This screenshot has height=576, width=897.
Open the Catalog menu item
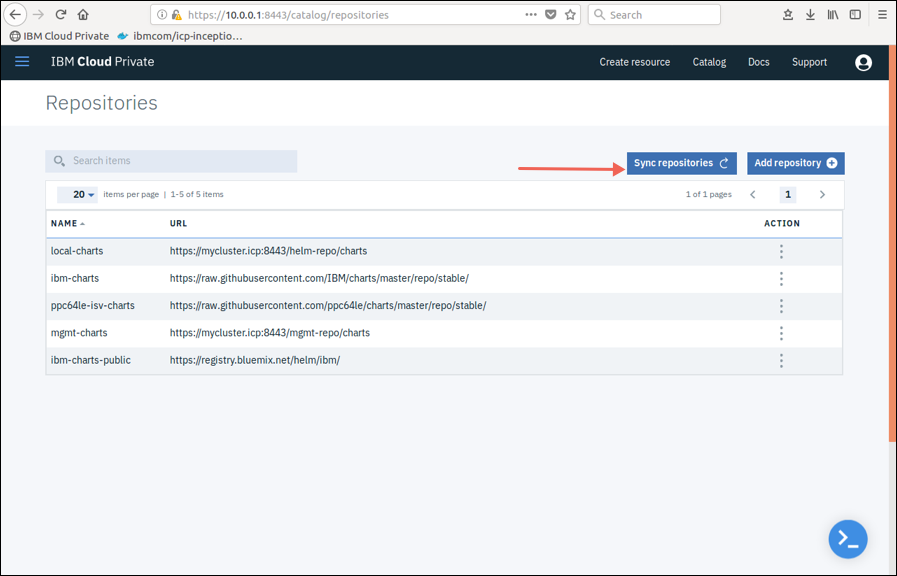pyautogui.click(x=709, y=62)
